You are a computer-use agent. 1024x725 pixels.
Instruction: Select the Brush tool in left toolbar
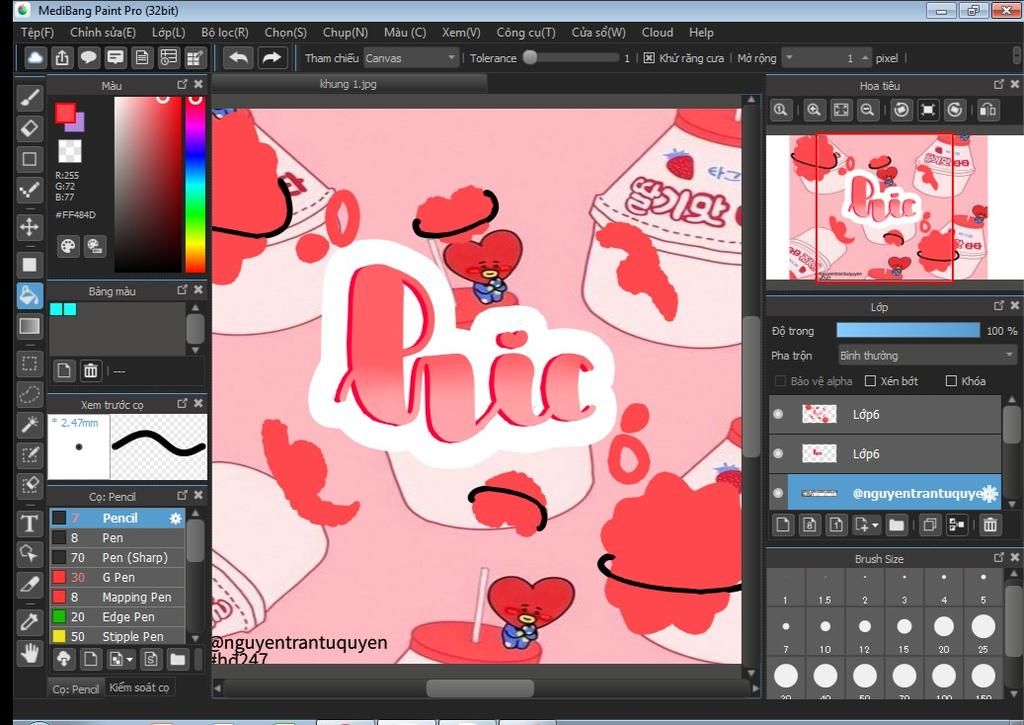pyautogui.click(x=29, y=98)
